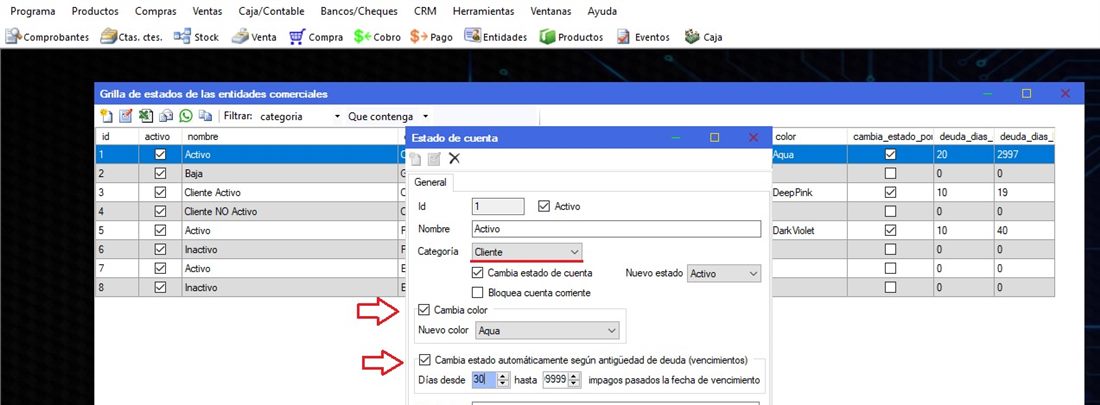Toggle activo checkbox in Baja row
The height and width of the screenshot is (405, 1100).
[x=160, y=173]
